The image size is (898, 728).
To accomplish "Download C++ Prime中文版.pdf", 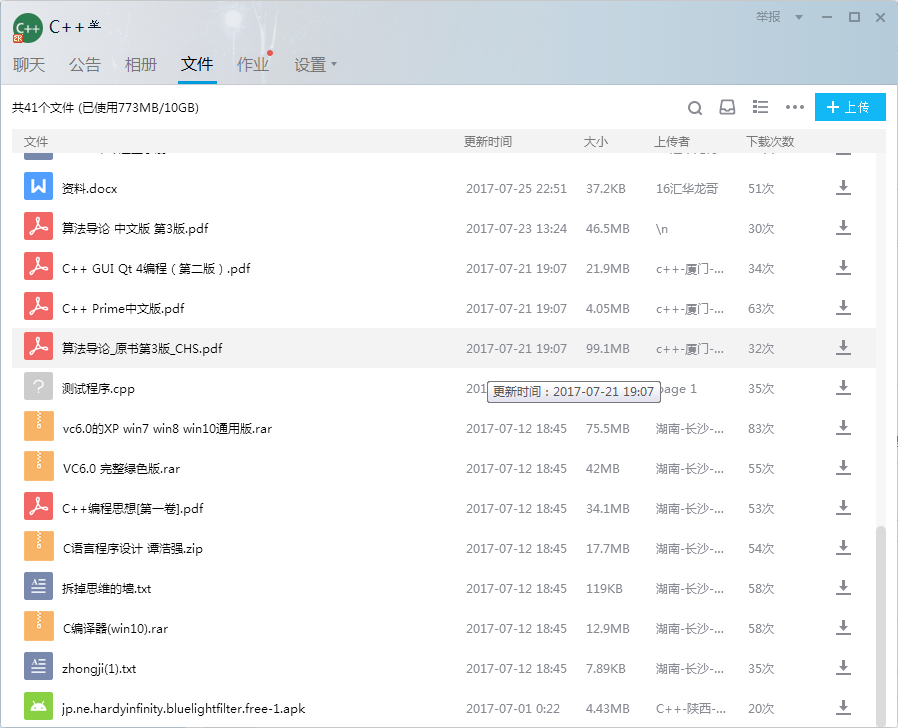I will point(843,308).
